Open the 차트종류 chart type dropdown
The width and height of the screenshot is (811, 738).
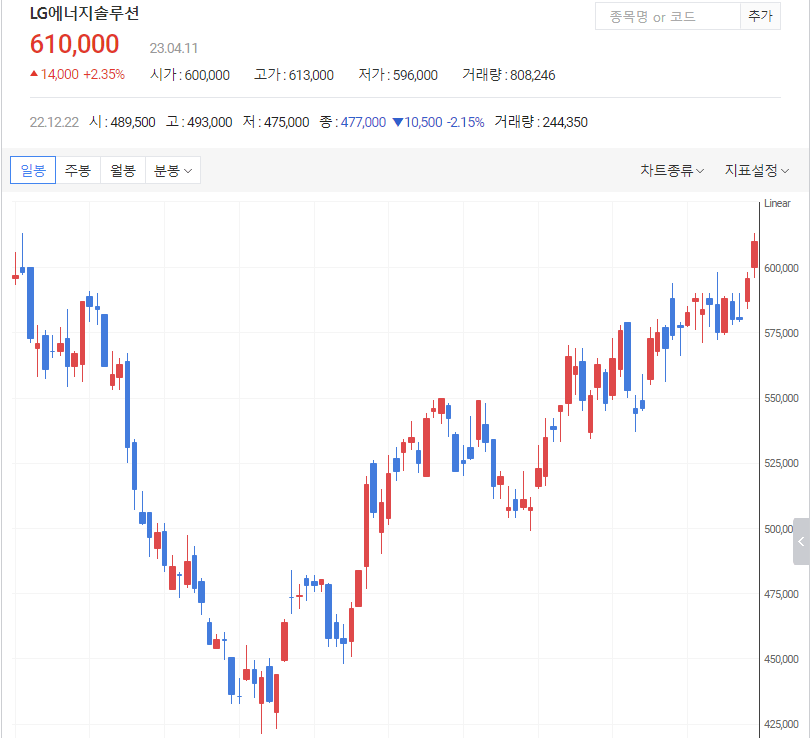672,170
